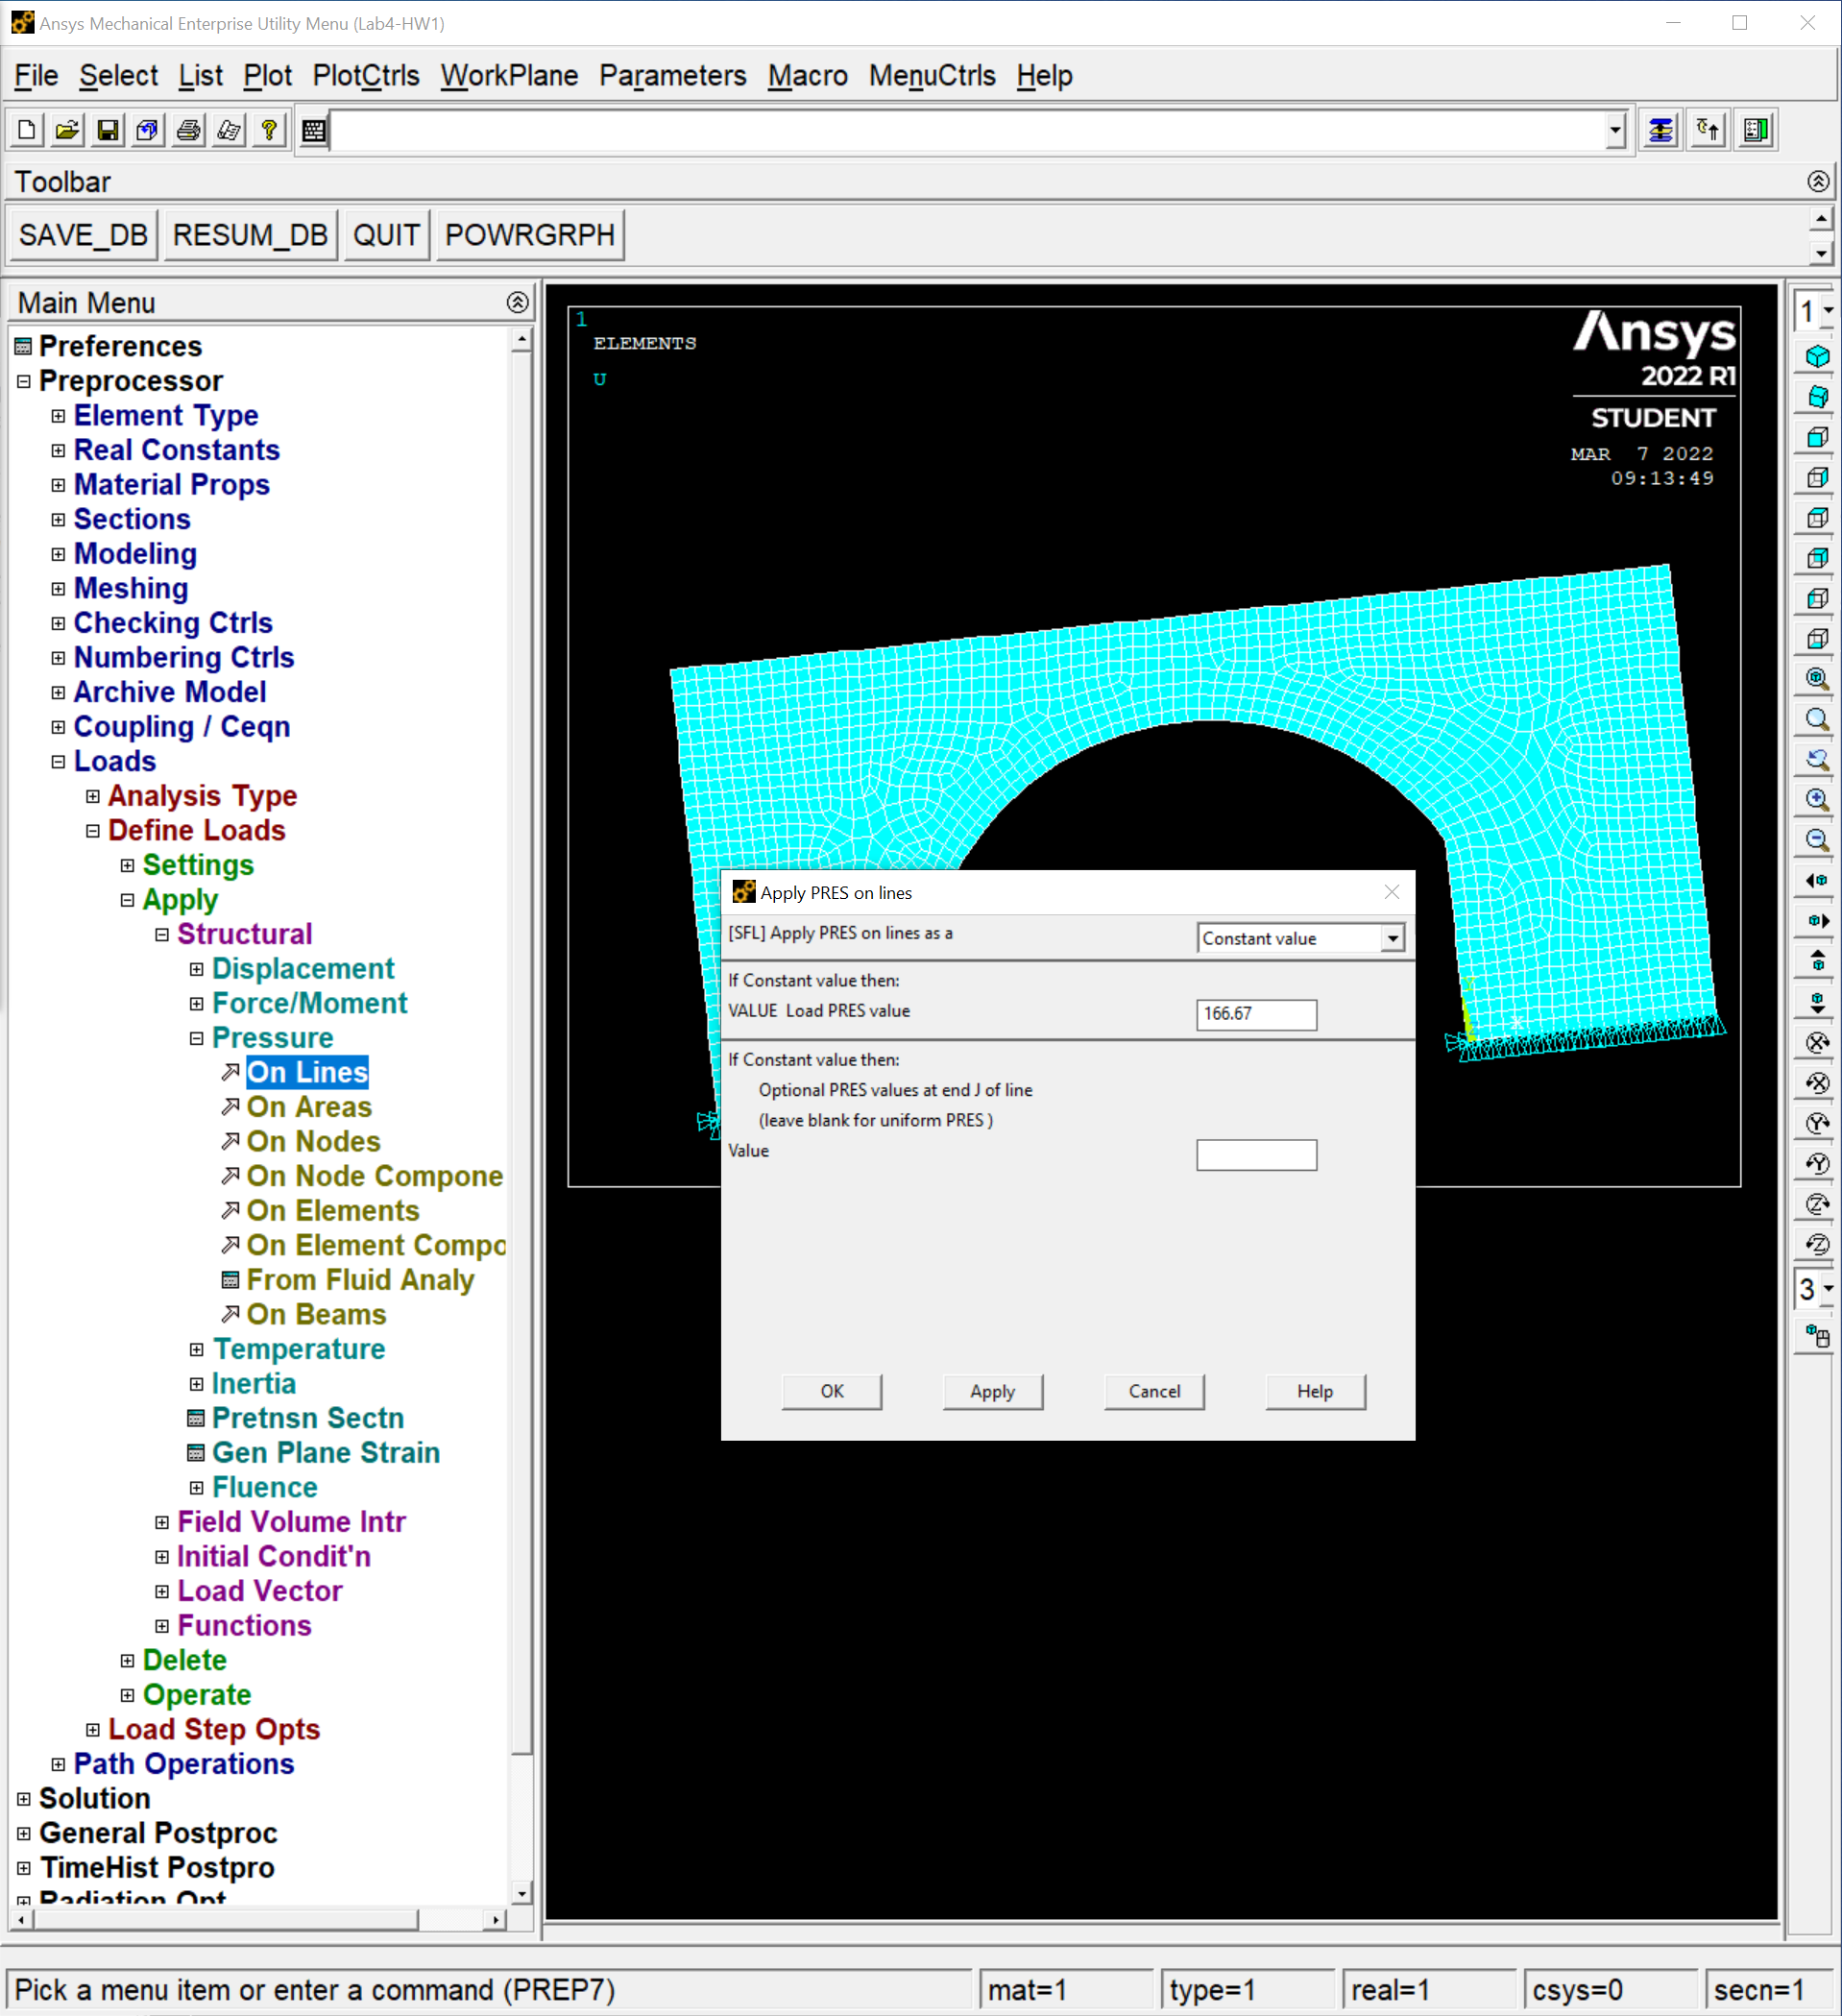The image size is (1842, 2016).
Task: Click the Fit View magnifier icon
Action: [1817, 679]
